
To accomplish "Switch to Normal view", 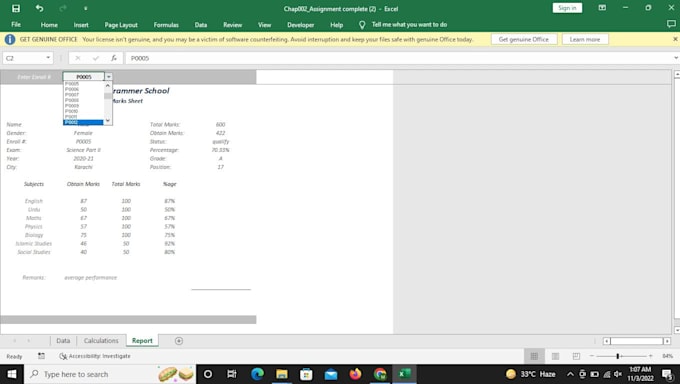I will click(x=534, y=356).
